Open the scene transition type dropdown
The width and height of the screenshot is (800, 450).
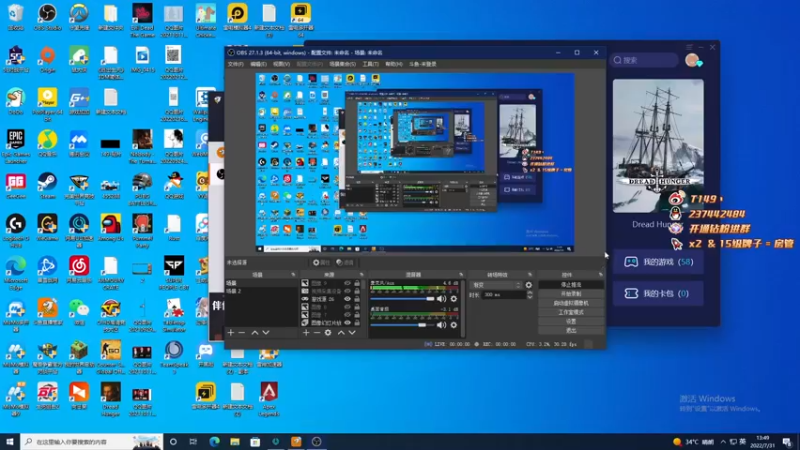(x=496, y=285)
